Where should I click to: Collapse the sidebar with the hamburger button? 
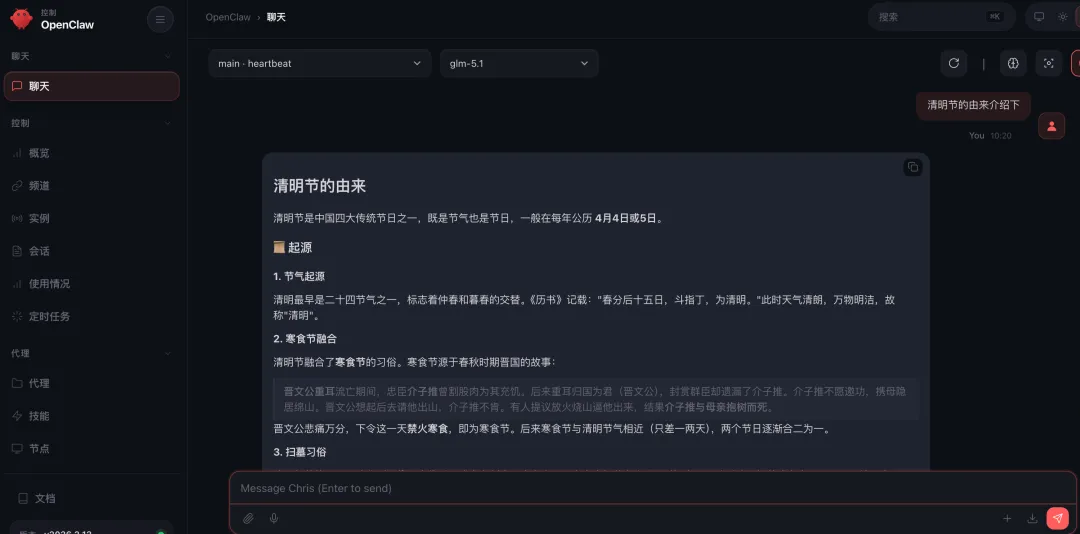160,19
